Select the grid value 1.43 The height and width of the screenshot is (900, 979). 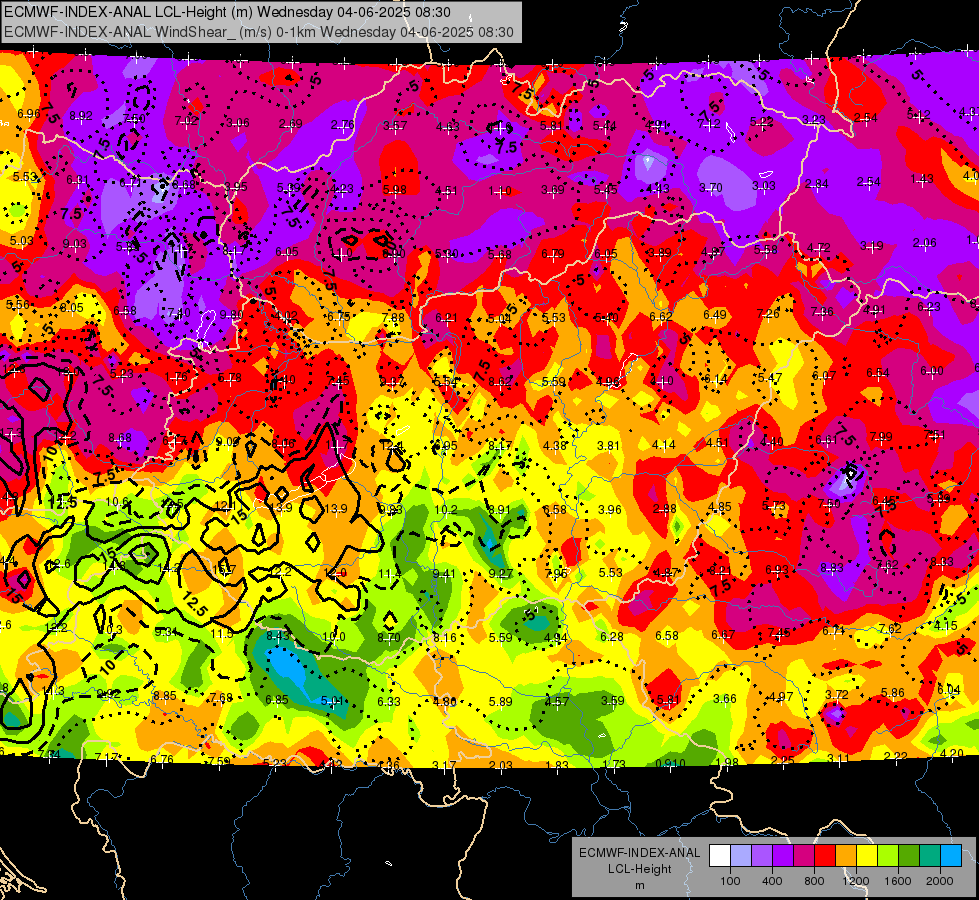pyautogui.click(x=922, y=179)
